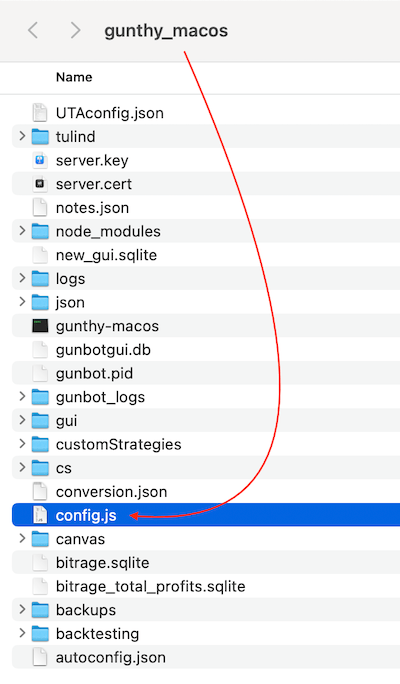Select the file named UTAconfig.json
This screenshot has height=684, width=400.
[x=110, y=113]
